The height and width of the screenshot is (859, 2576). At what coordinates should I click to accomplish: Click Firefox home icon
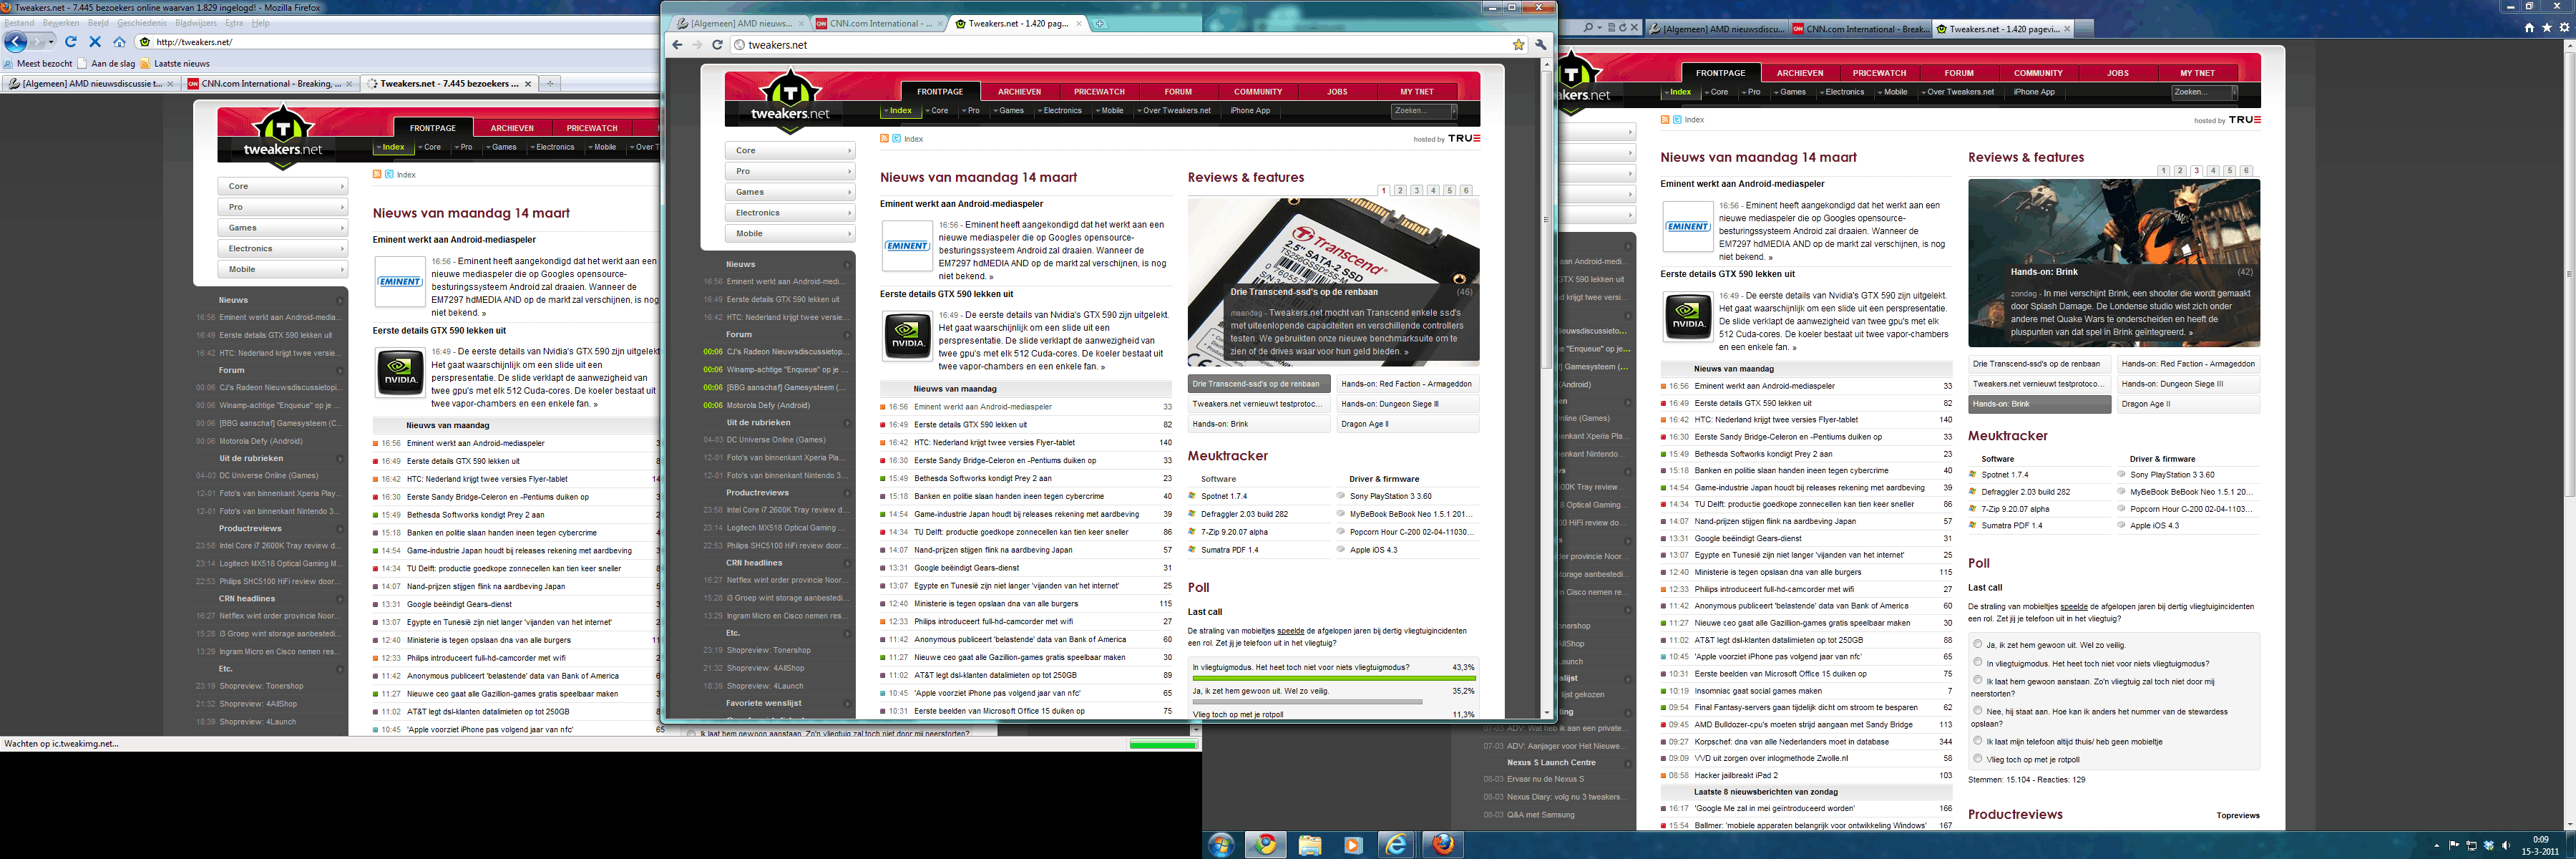(120, 42)
